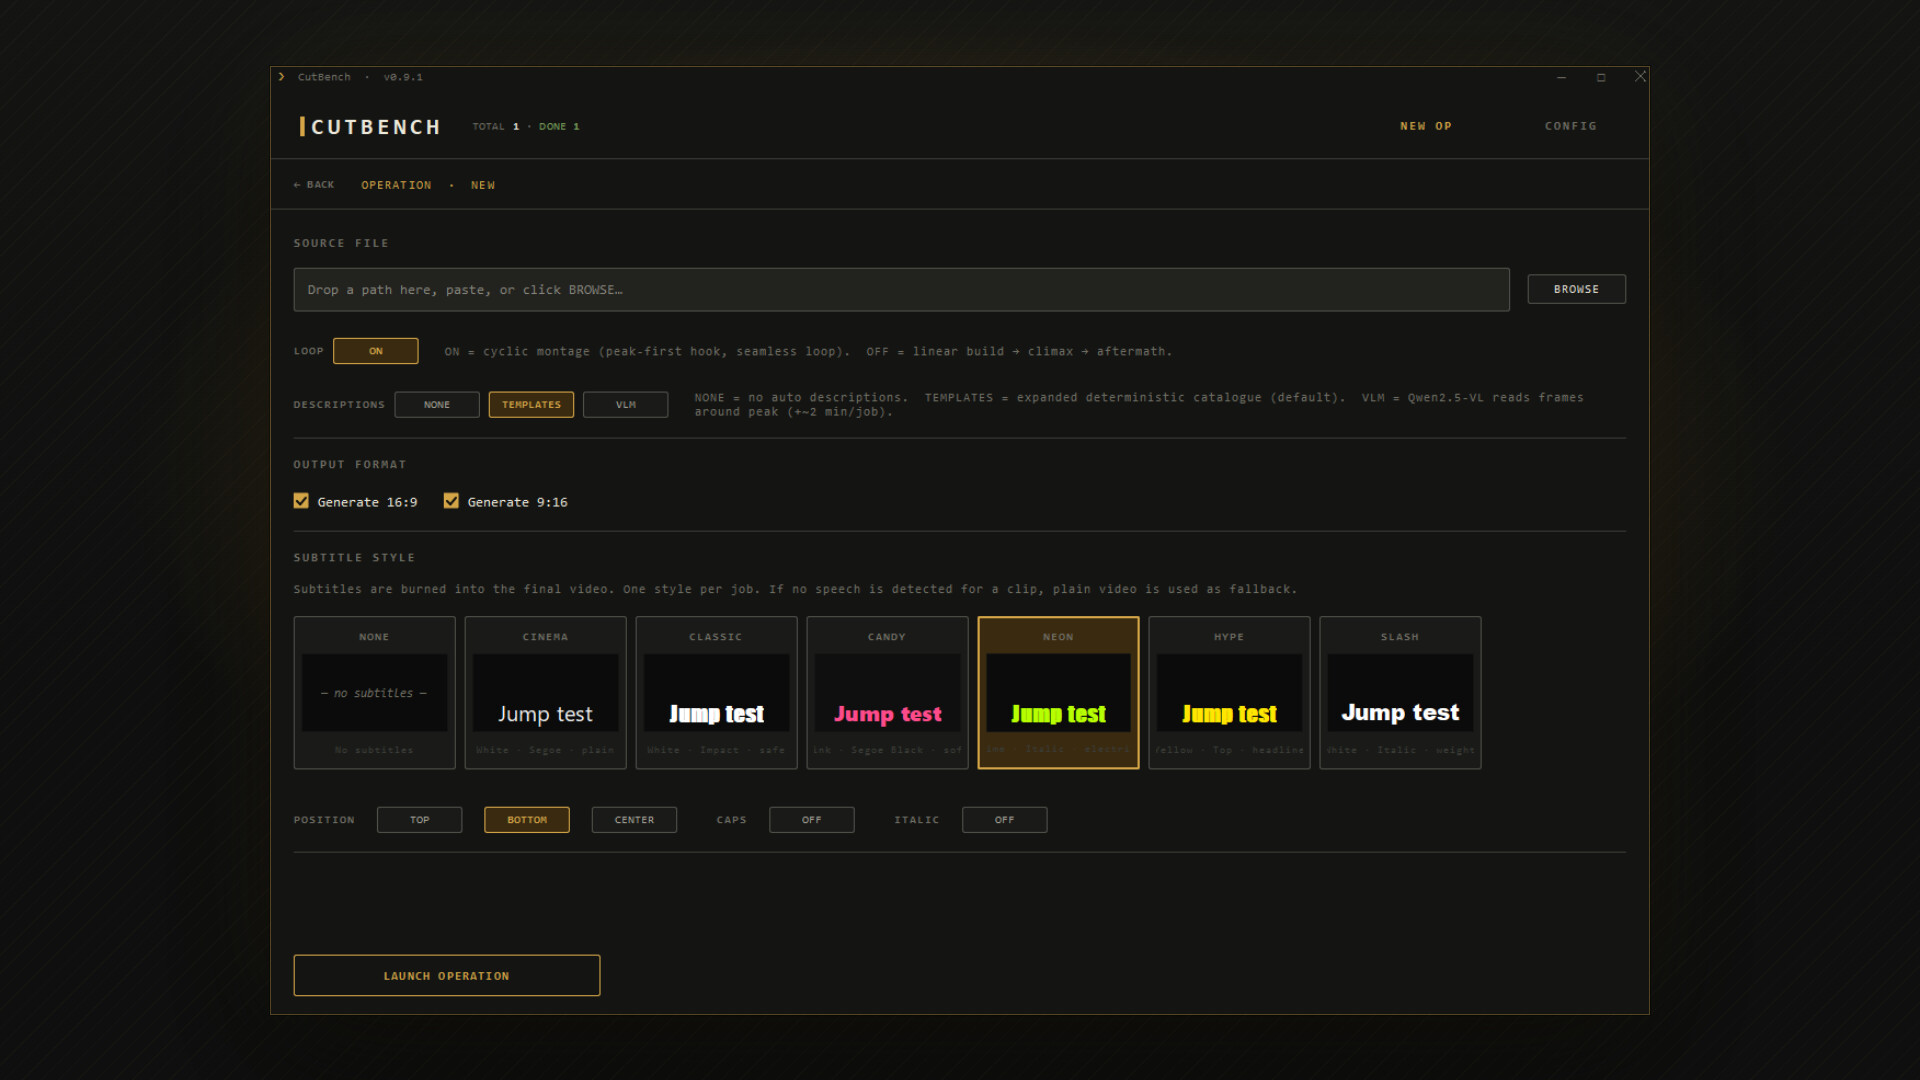This screenshot has width=1920, height=1080.
Task: Close the CutBench window
Action: tap(1640, 77)
